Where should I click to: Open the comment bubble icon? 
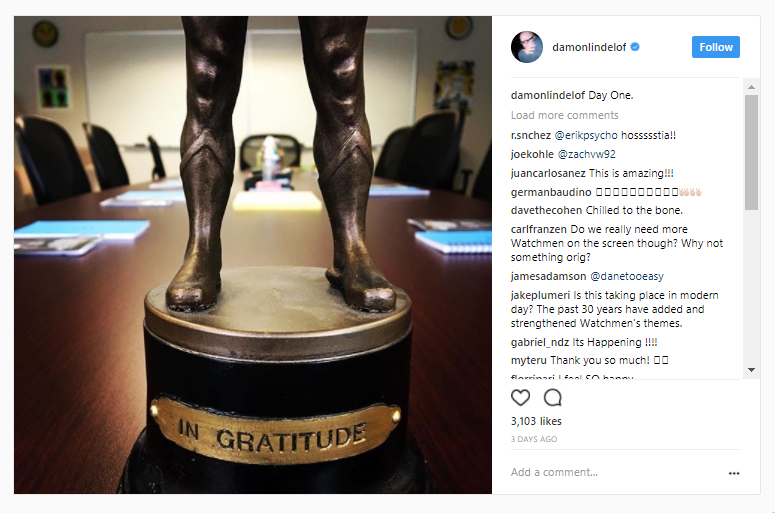click(x=553, y=397)
